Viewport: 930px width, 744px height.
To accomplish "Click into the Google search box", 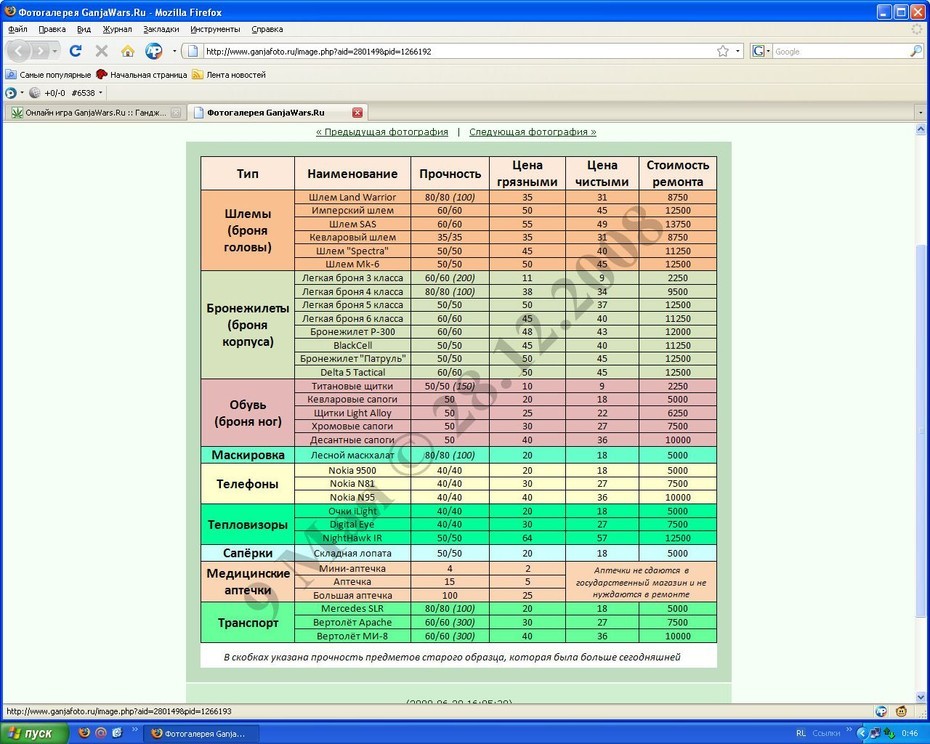I will (x=839, y=52).
